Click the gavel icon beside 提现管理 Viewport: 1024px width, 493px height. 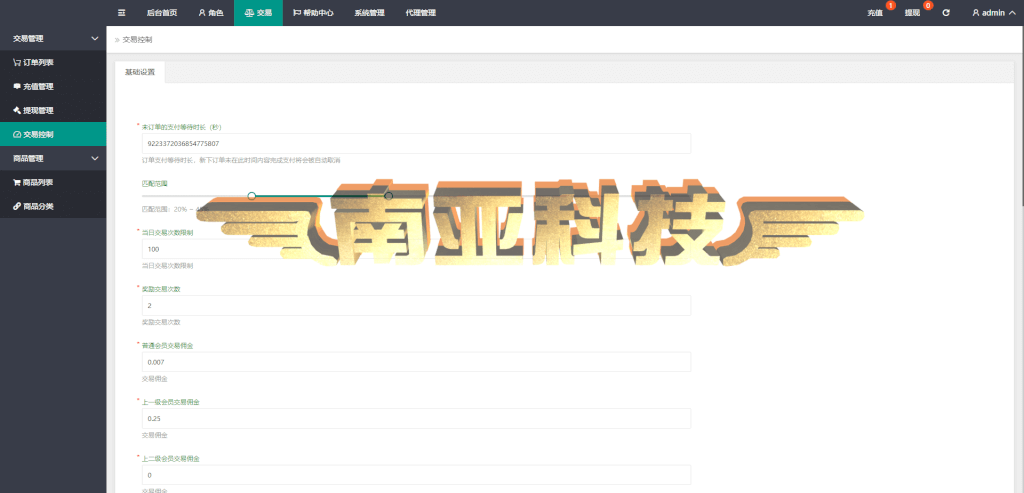(17, 110)
